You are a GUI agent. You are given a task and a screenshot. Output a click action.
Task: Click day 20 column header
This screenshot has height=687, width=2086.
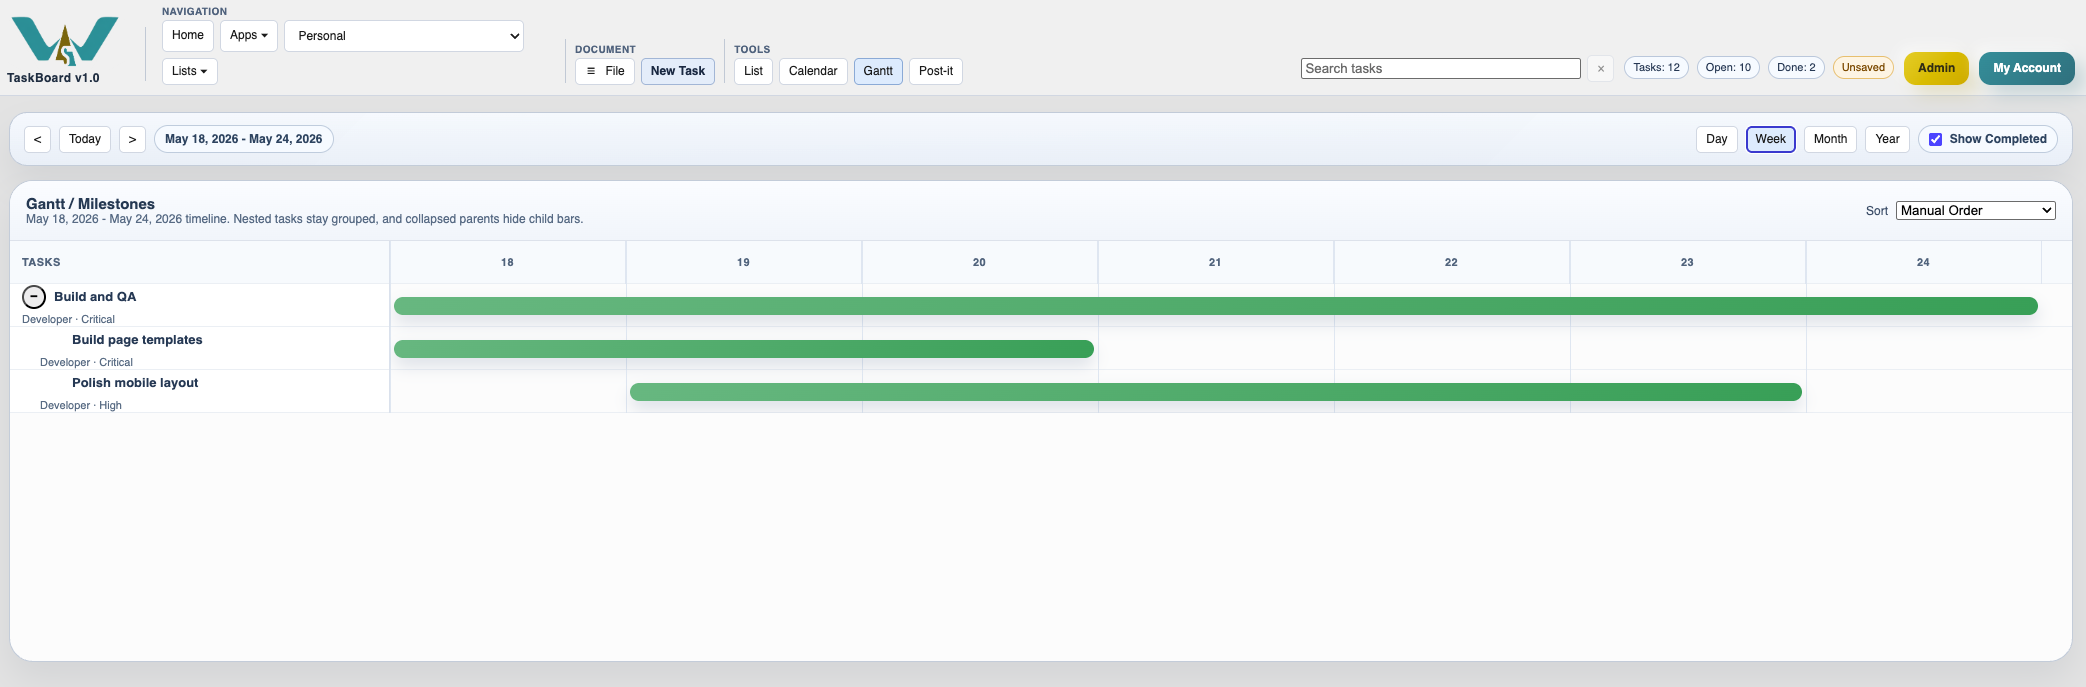(979, 262)
